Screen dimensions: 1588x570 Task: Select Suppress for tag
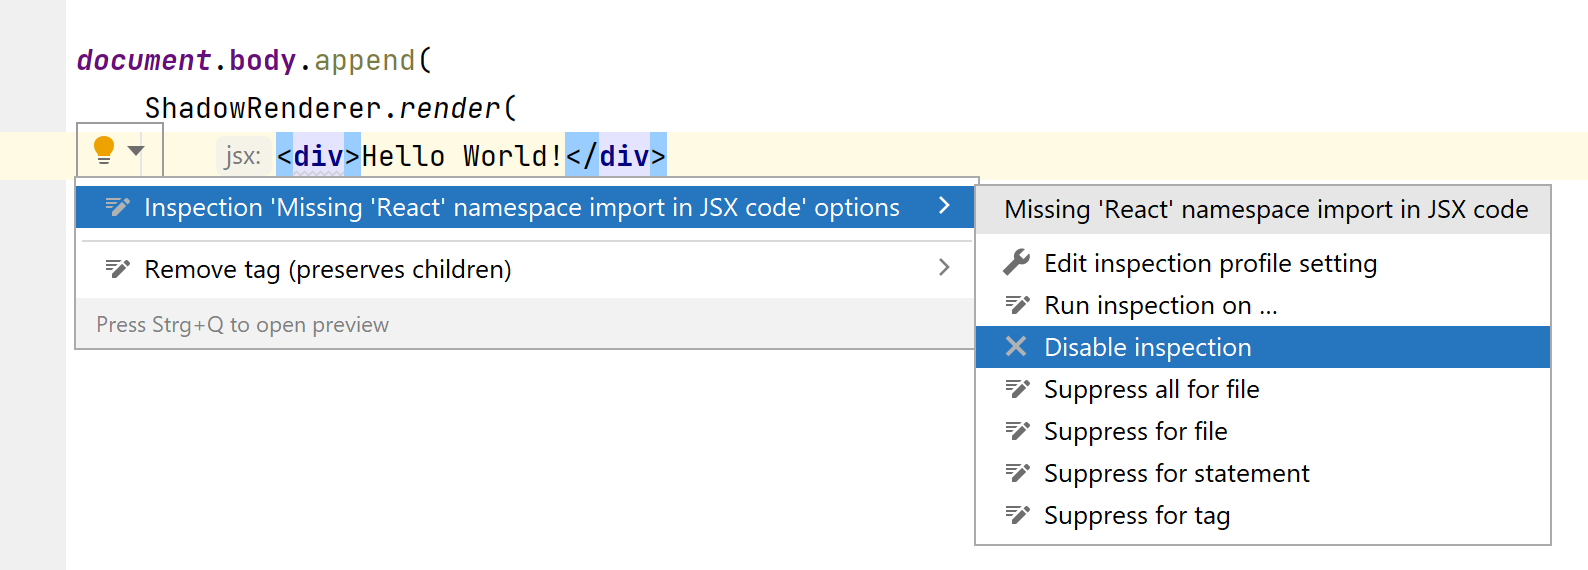[1263, 515]
